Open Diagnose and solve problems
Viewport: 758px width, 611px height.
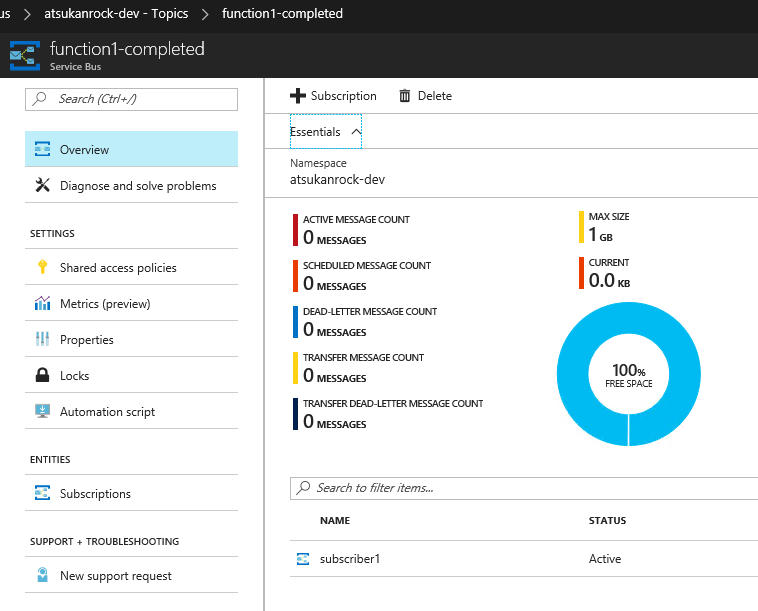(x=131, y=185)
